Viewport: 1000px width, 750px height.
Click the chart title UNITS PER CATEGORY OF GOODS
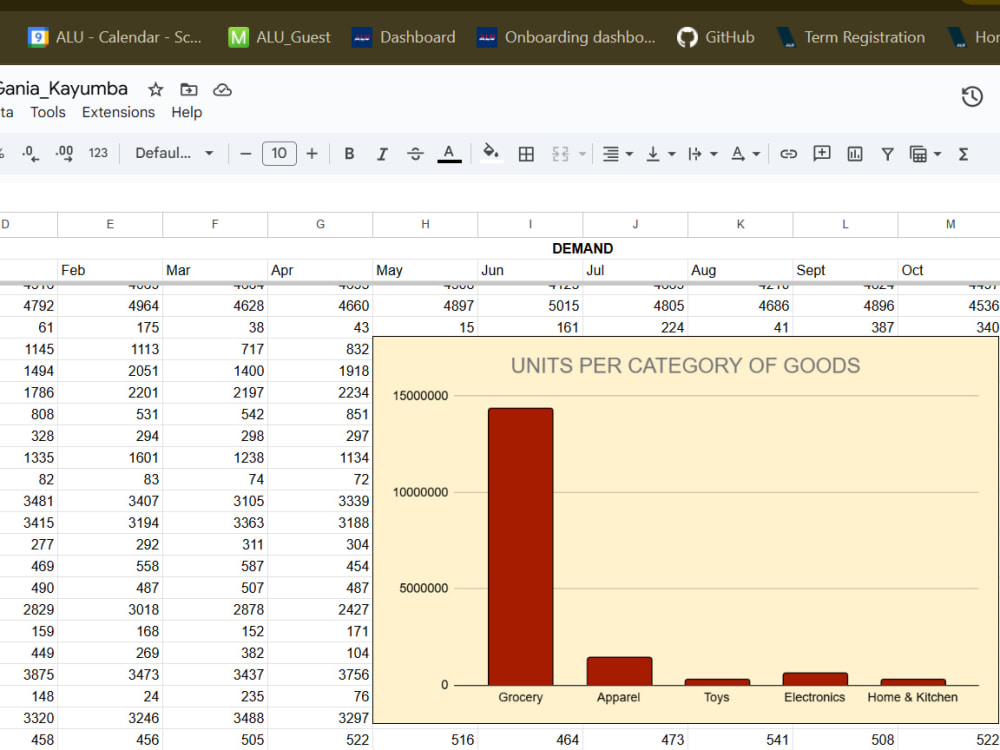pyautogui.click(x=686, y=365)
